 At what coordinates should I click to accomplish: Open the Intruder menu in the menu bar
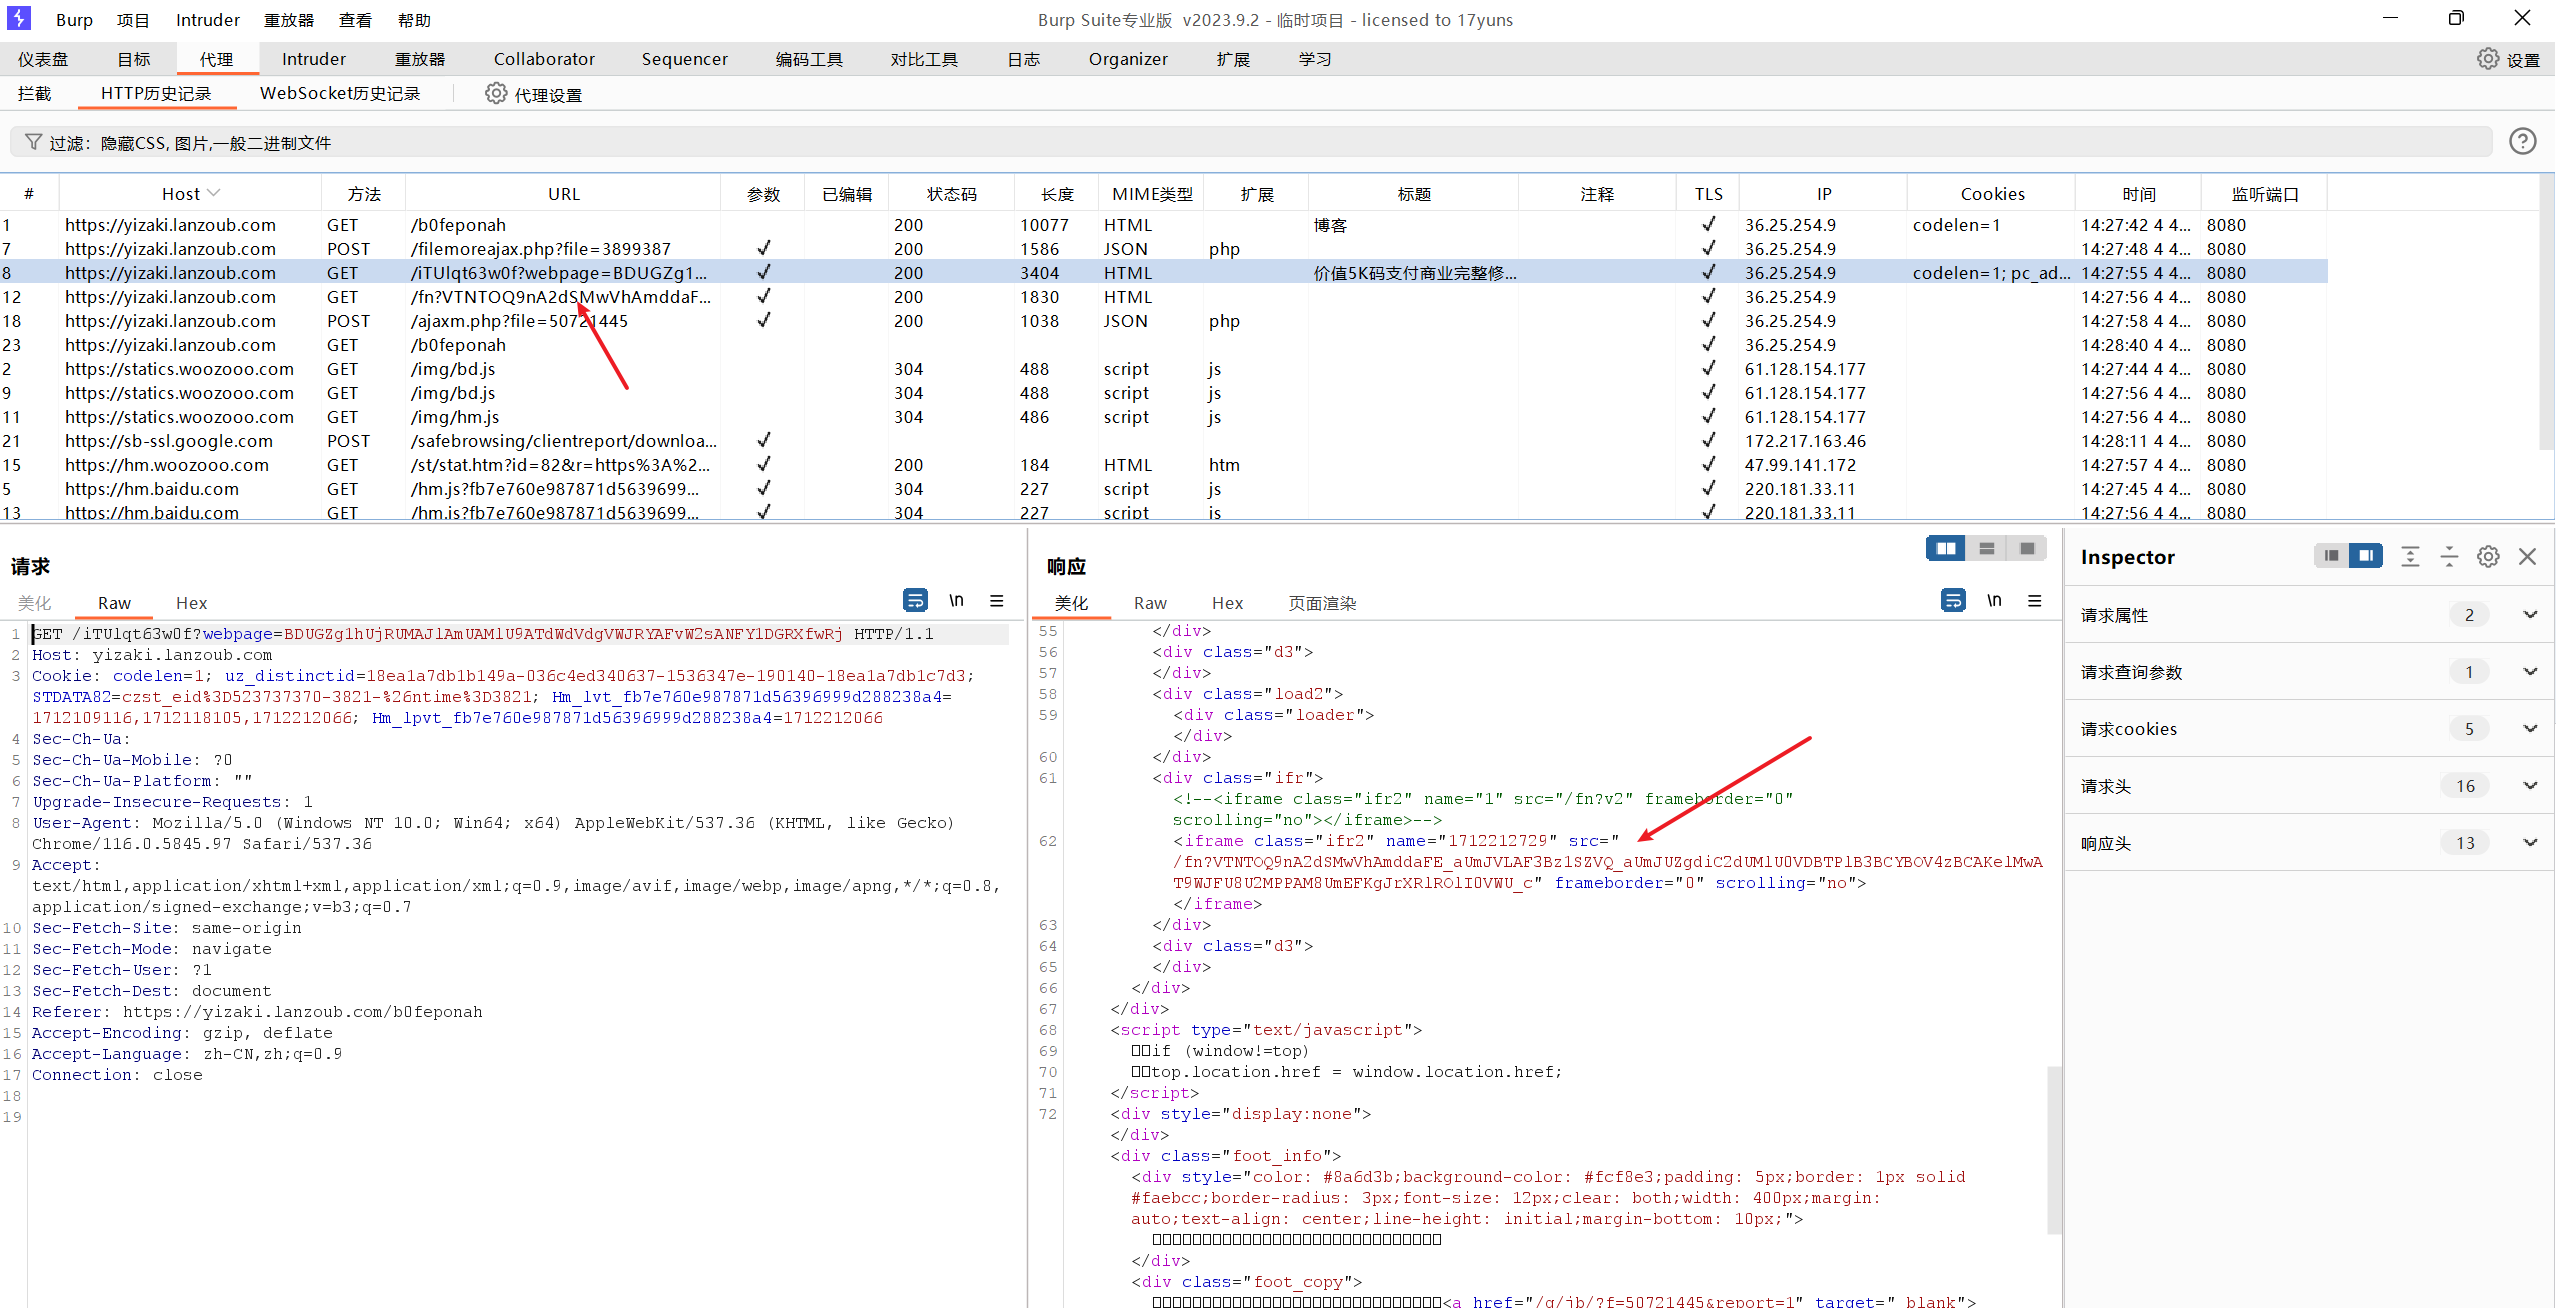208,20
